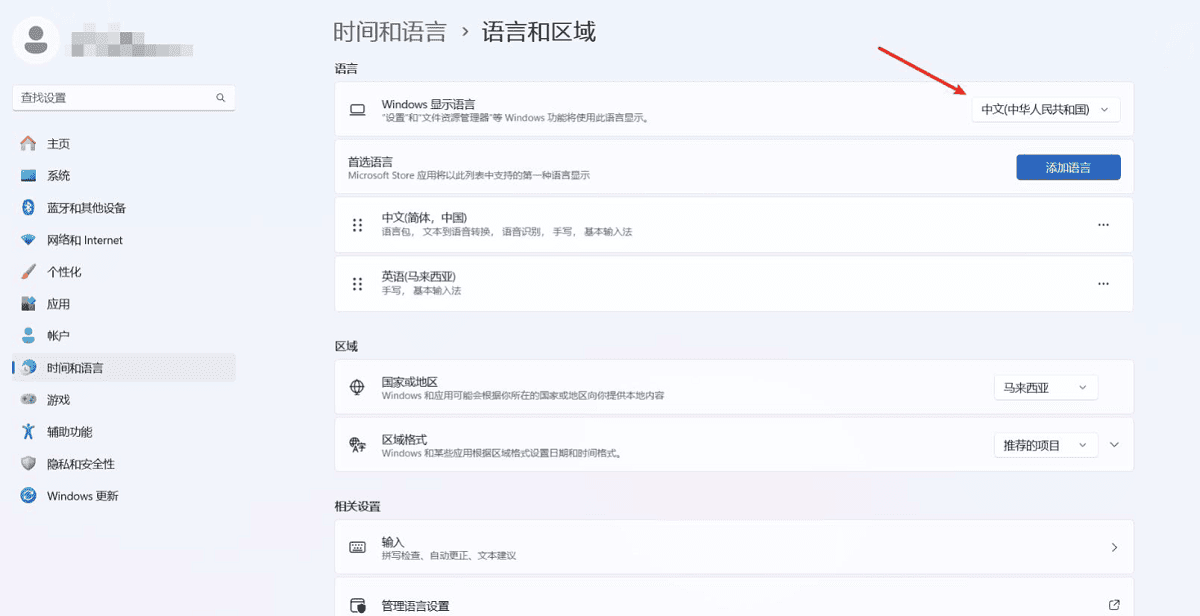1200x616 pixels.
Task: Click the Windows 显示语言 label
Action: 428,104
